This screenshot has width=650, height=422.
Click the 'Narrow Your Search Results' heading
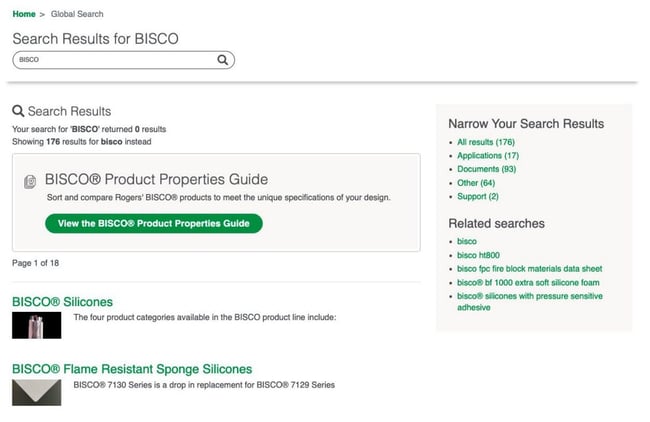(526, 124)
